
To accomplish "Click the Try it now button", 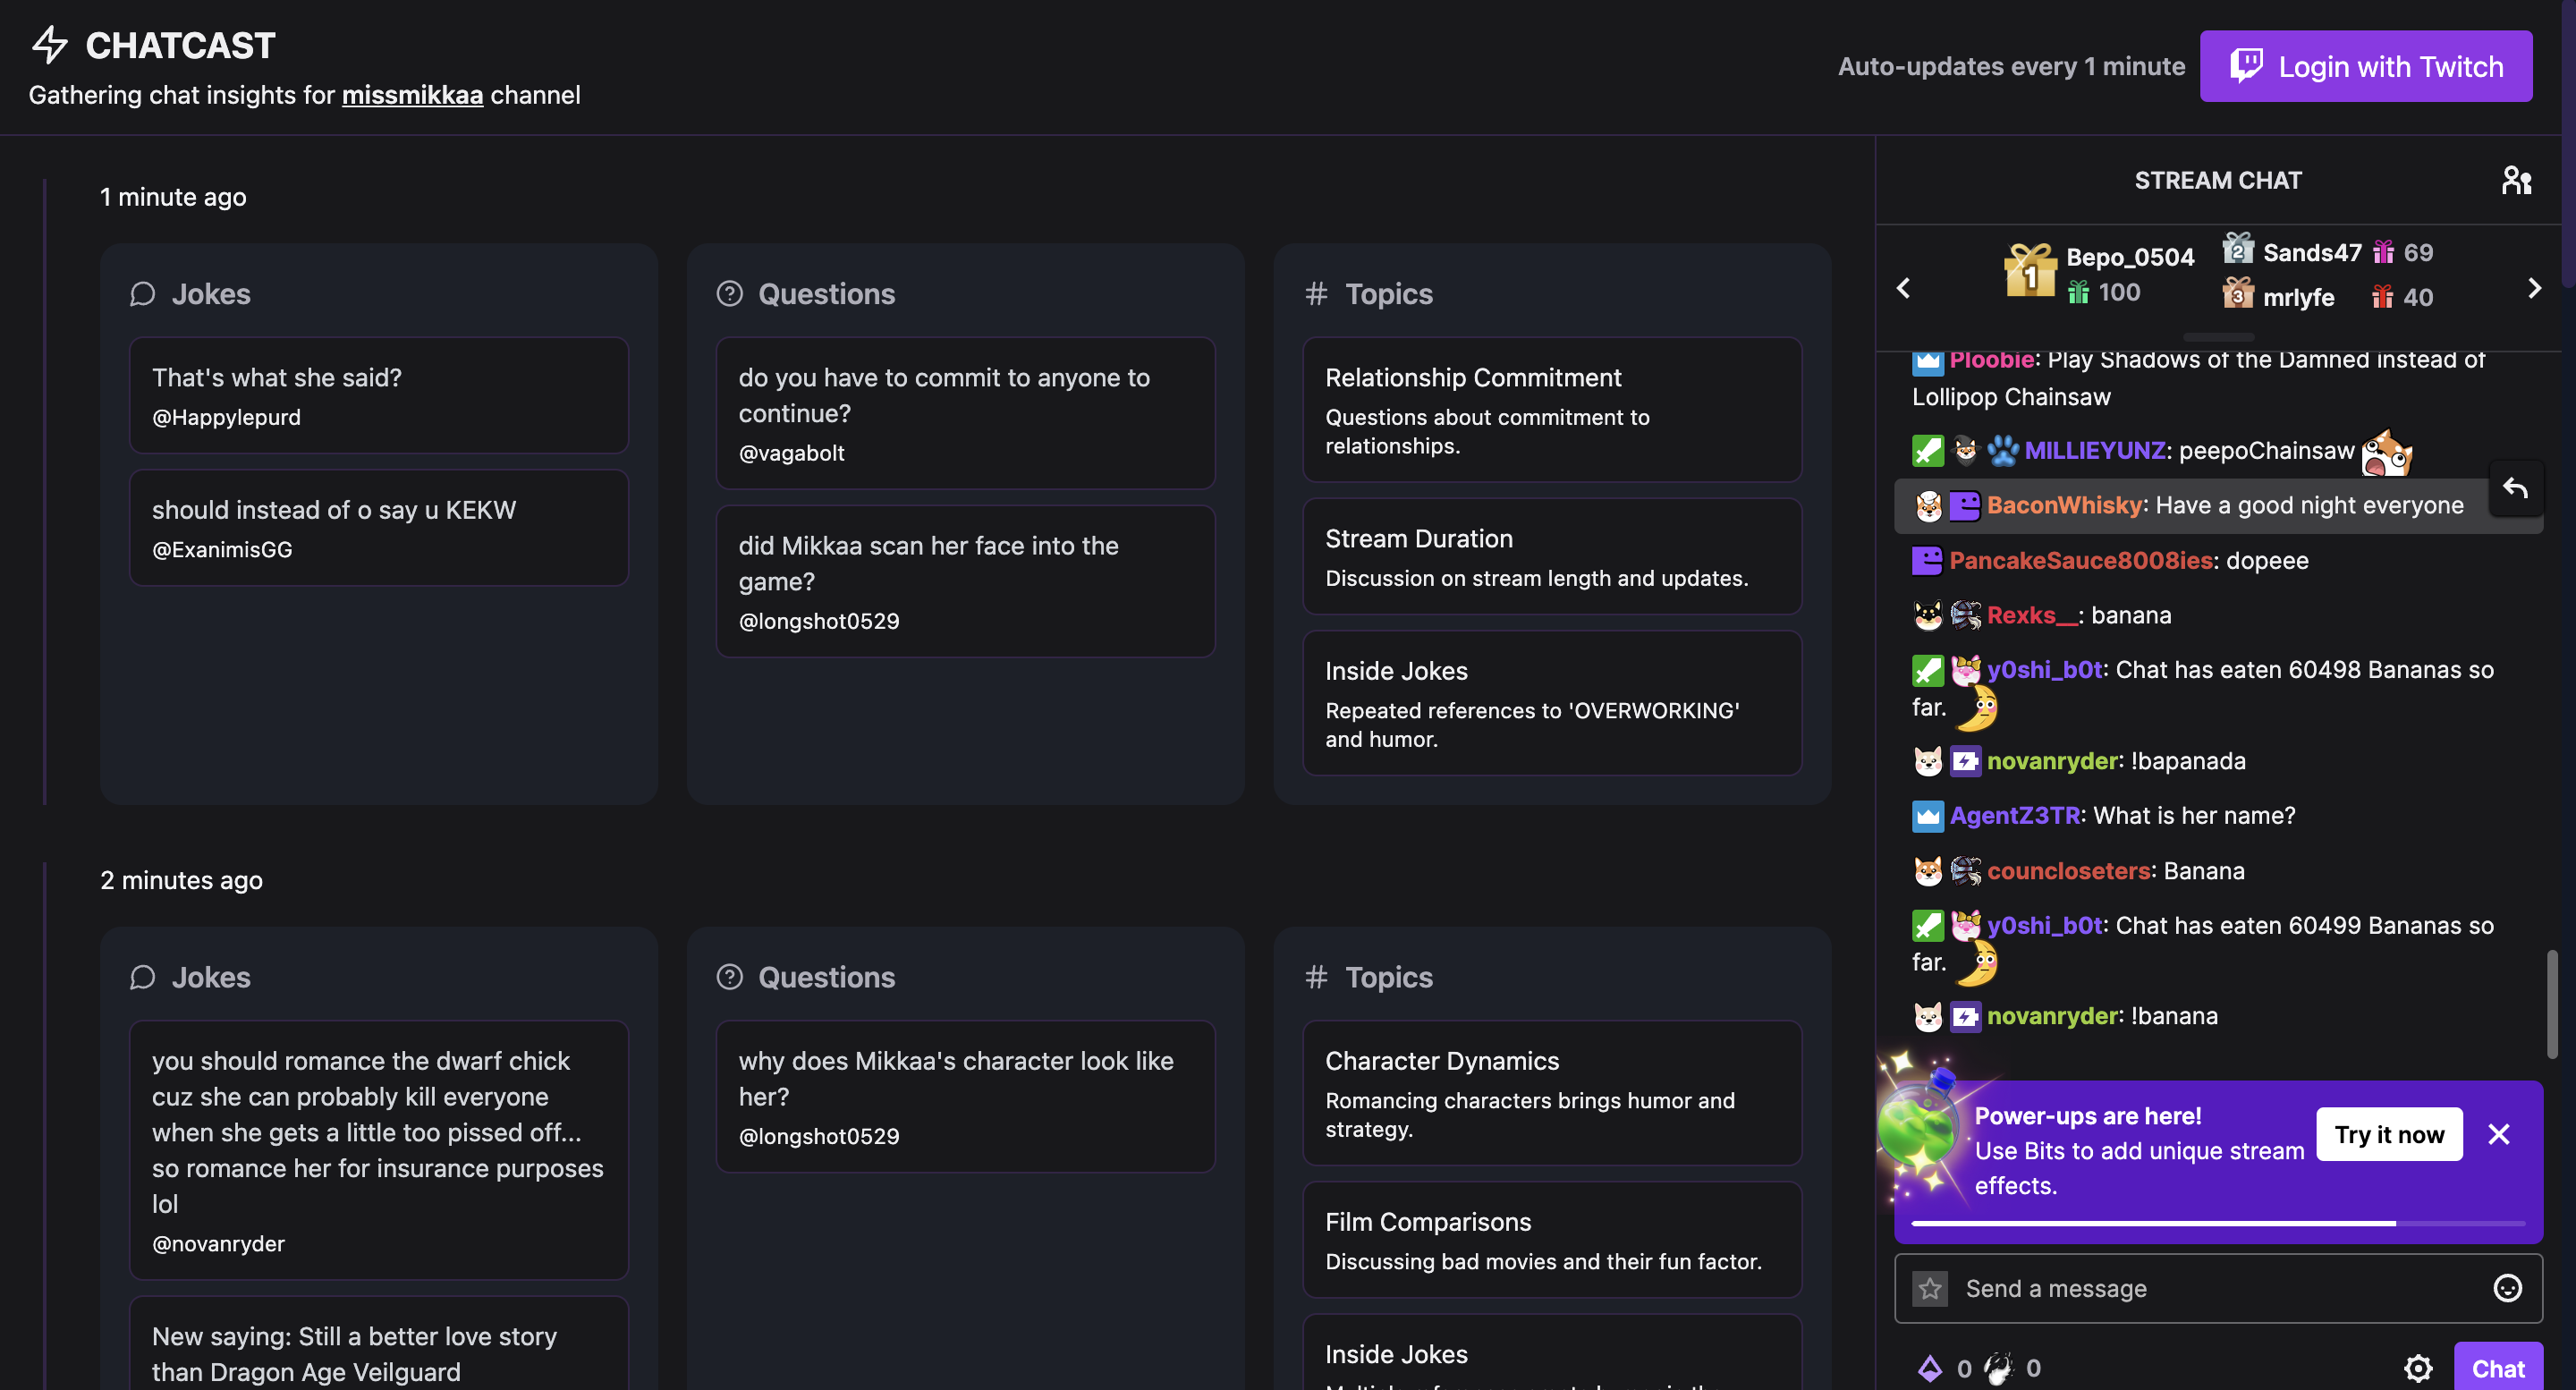I will (2389, 1134).
